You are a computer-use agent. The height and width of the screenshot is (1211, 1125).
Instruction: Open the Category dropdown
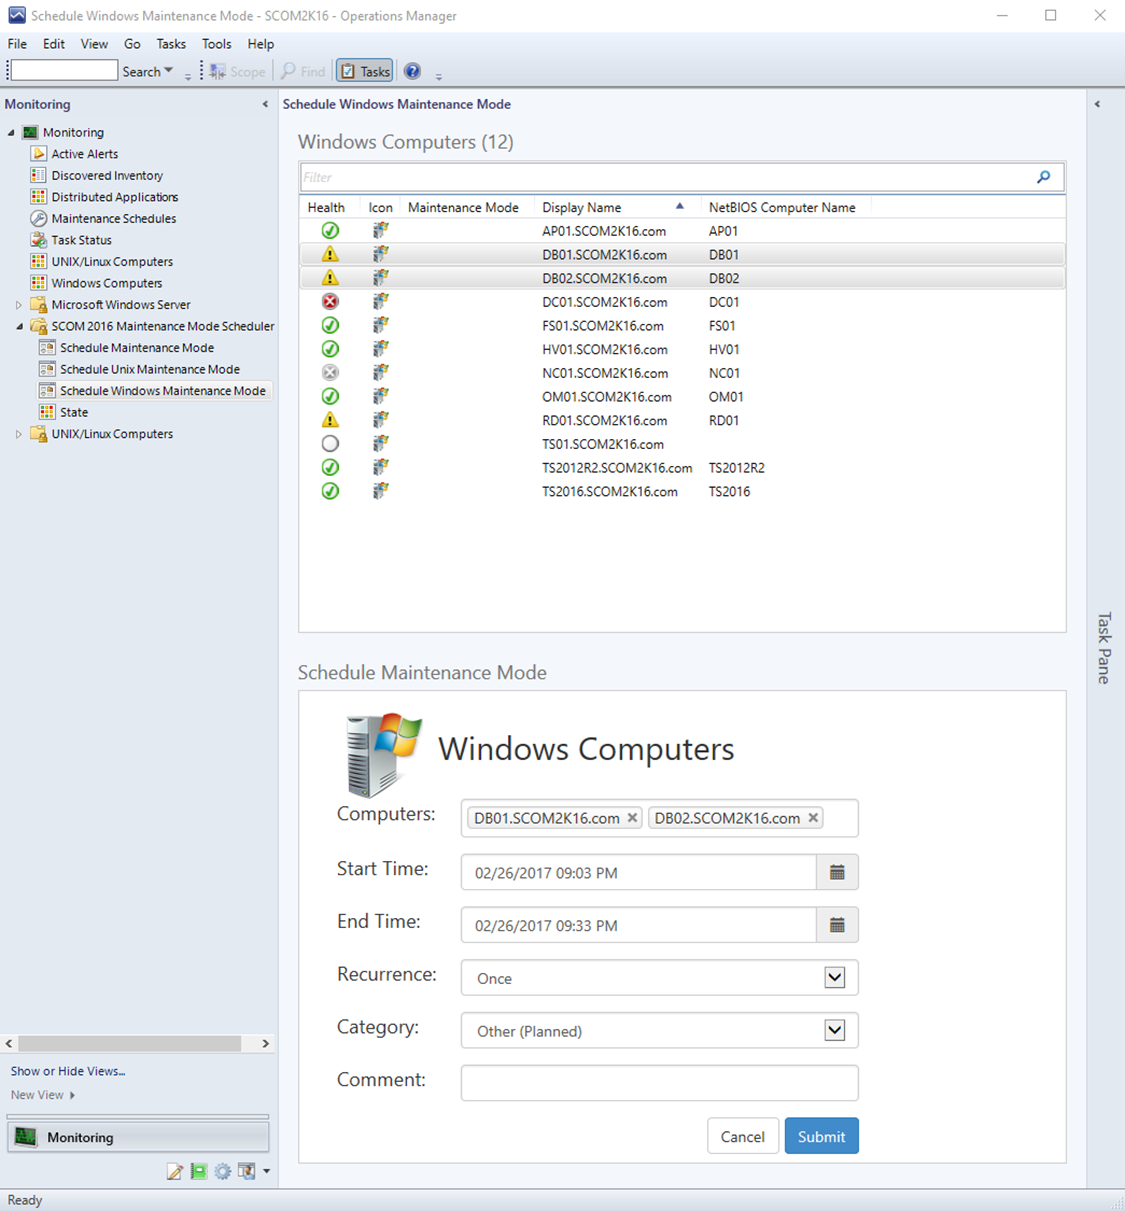[659, 1031]
